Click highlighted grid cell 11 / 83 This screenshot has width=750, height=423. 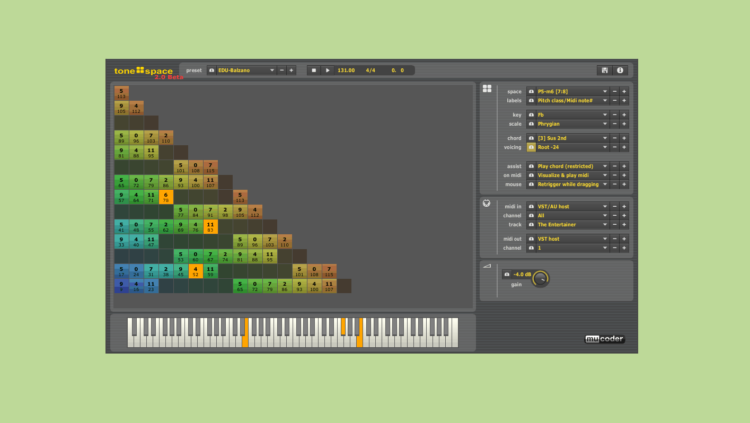pos(210,226)
